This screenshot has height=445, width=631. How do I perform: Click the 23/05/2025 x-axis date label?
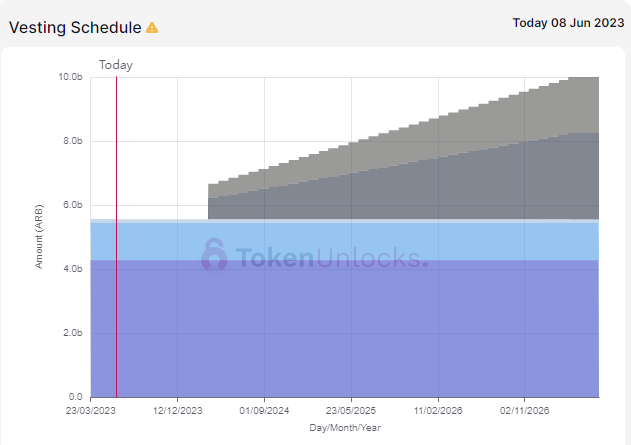pos(351,411)
